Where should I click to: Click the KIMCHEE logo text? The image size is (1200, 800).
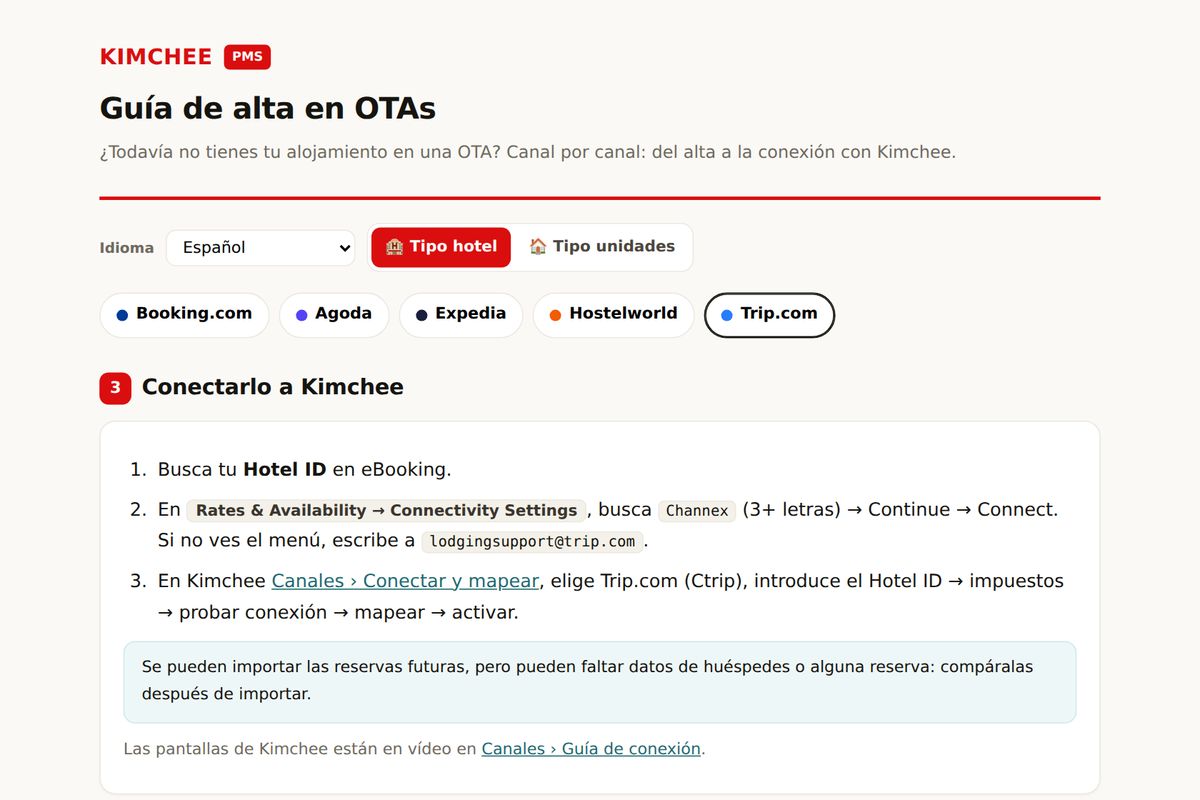tap(156, 57)
